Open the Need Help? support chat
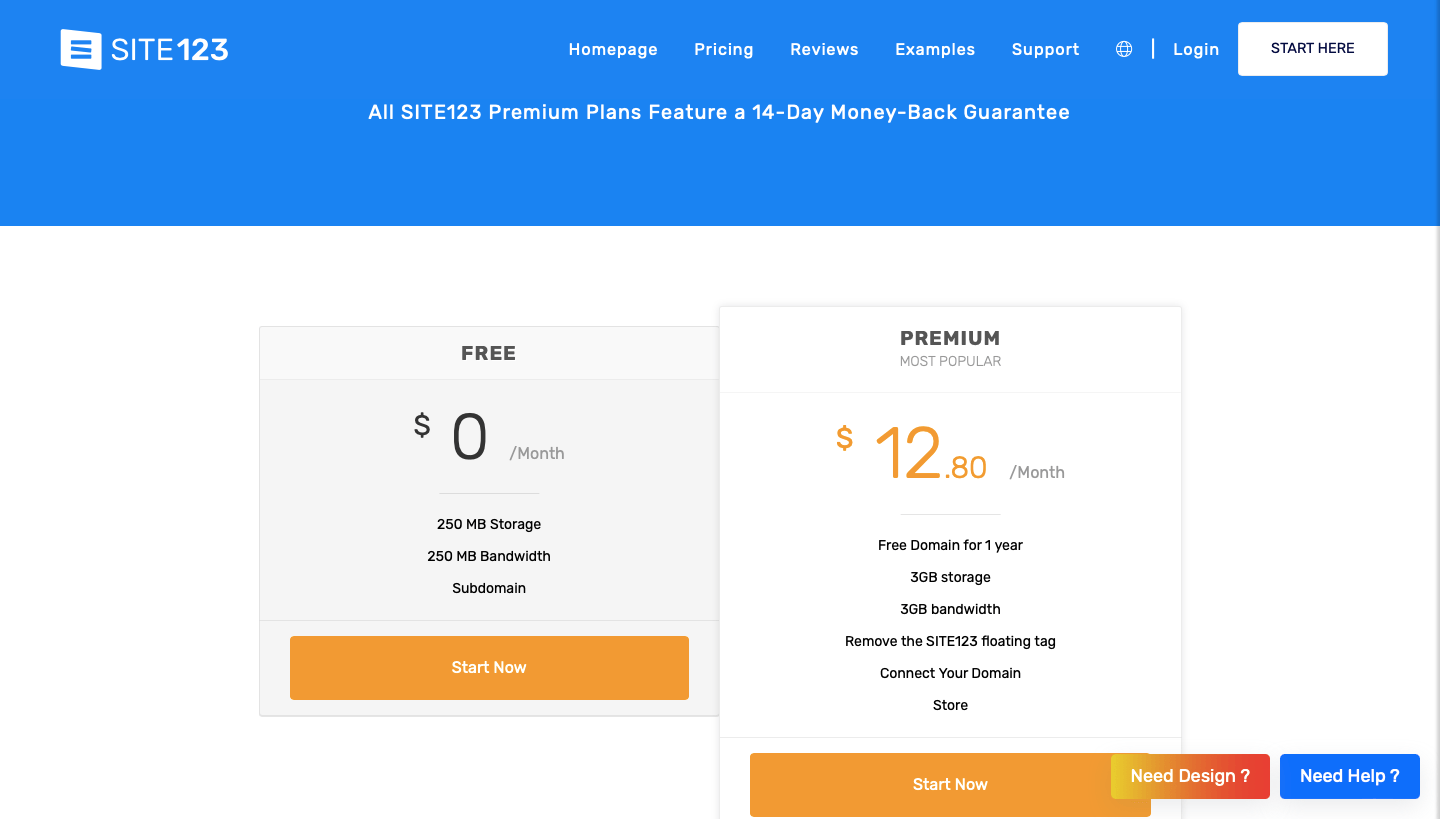This screenshot has width=1440, height=819. 1349,776
